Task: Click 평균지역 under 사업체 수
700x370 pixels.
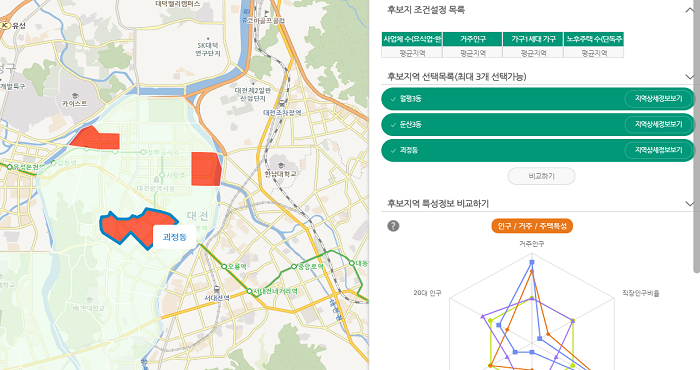Action: (412, 52)
